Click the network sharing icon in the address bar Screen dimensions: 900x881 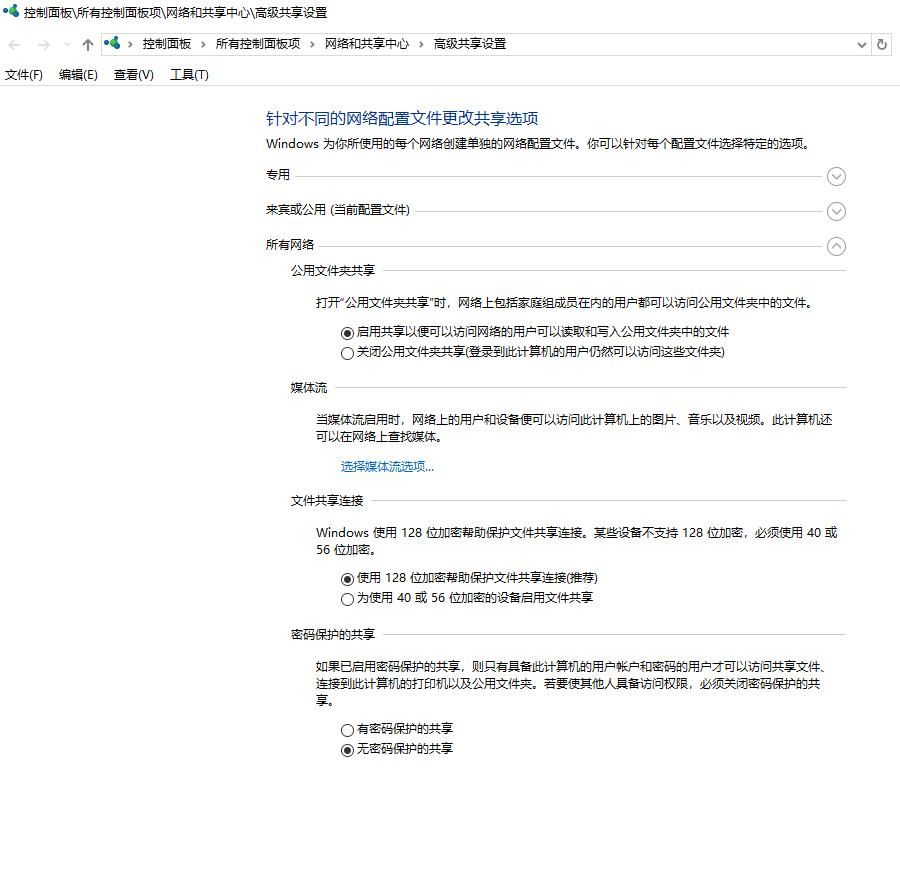[113, 44]
